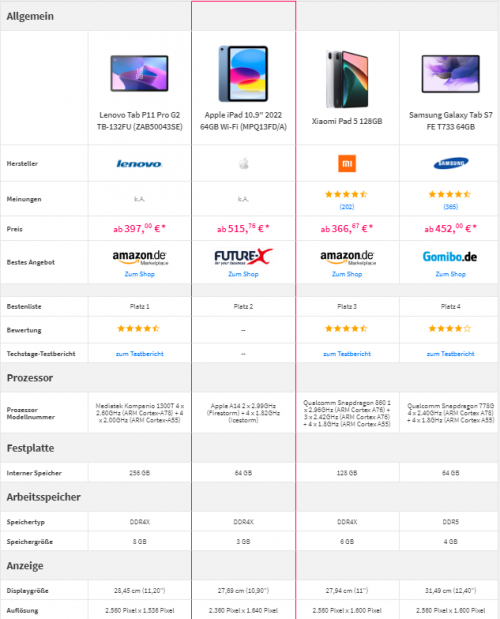Click the price ab 515,76 € for iPad

pos(243,228)
